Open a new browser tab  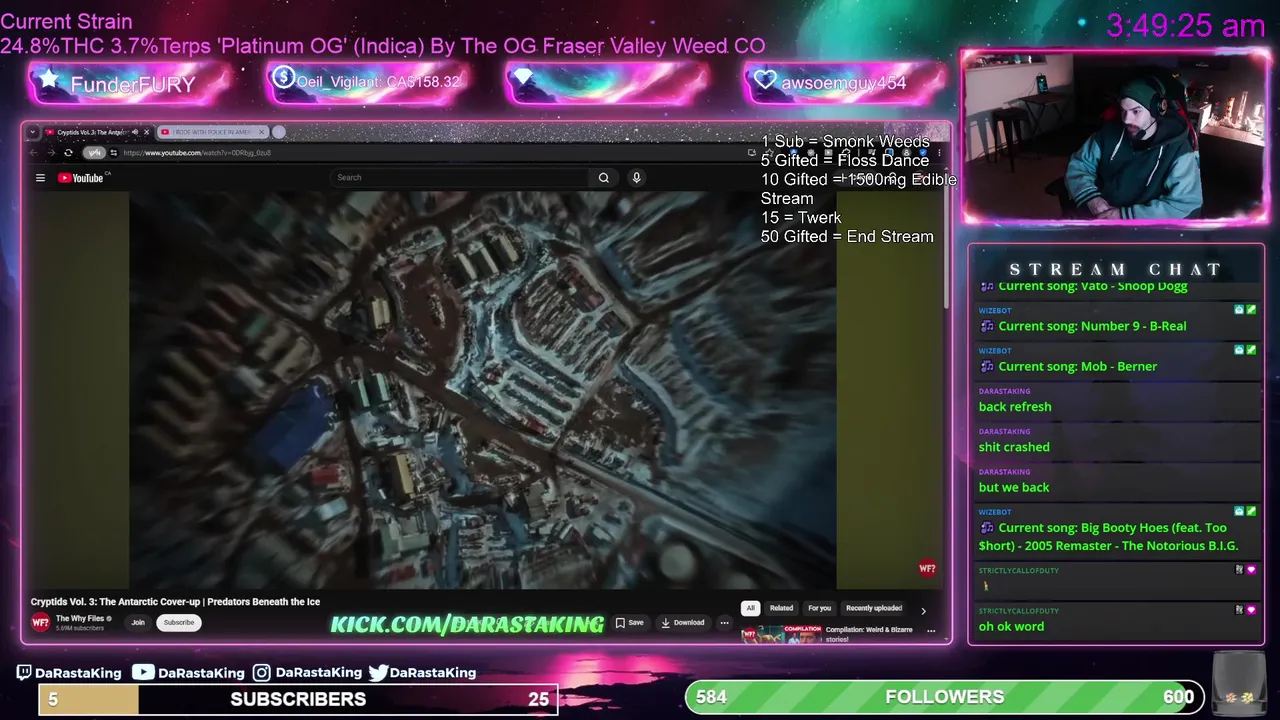pyautogui.click(x=279, y=132)
